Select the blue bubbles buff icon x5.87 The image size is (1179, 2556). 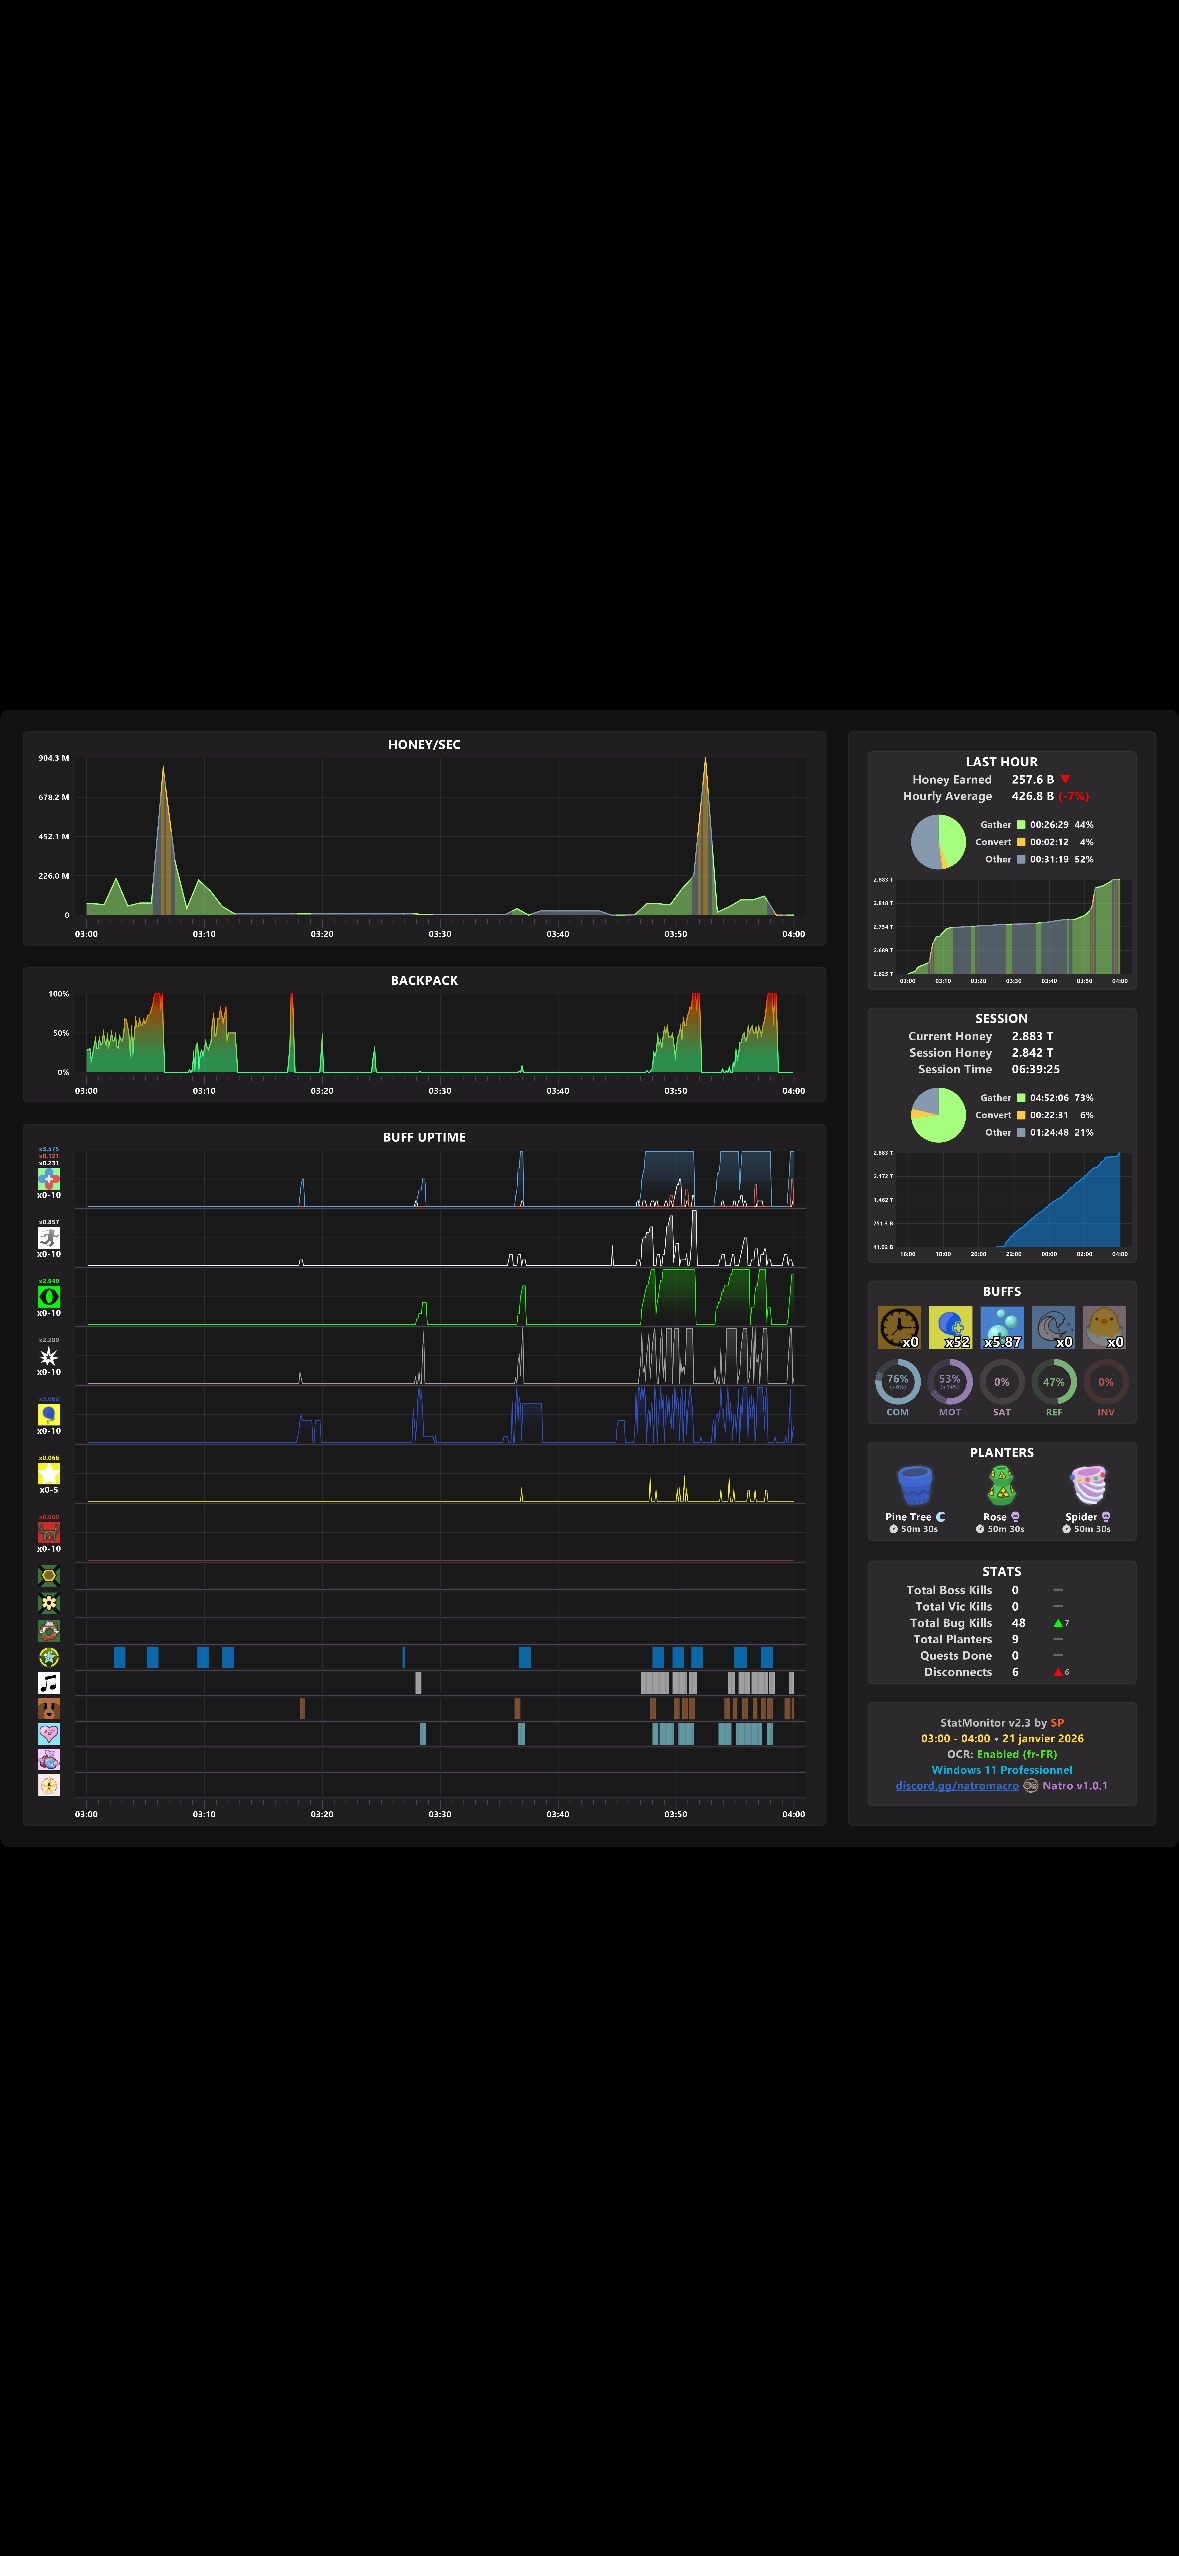1002,1327
